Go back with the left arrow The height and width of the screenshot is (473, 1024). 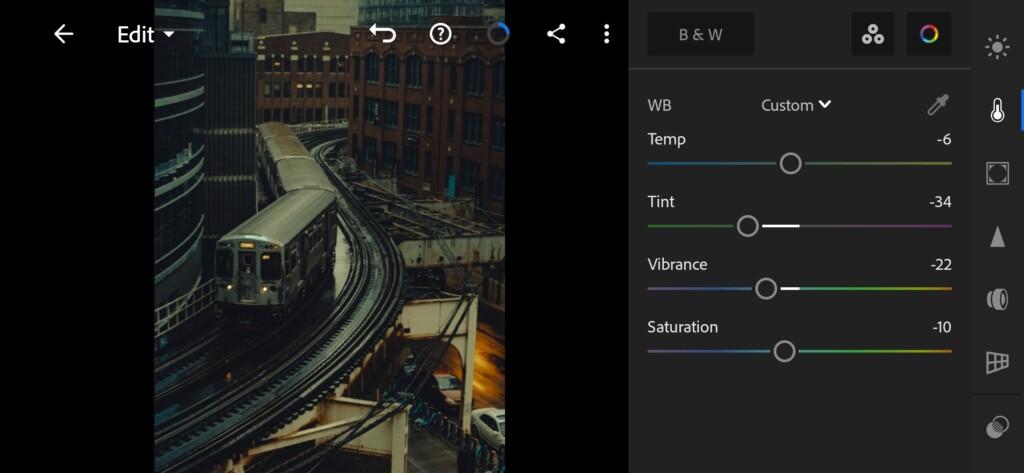pos(63,34)
